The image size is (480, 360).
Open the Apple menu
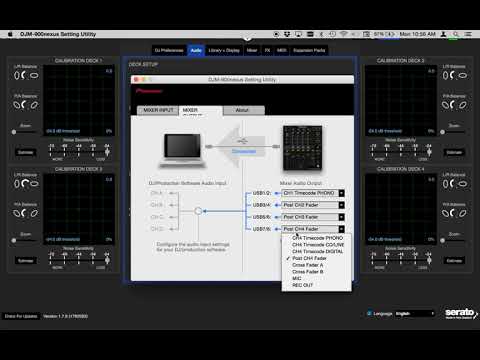[x=10, y=34]
